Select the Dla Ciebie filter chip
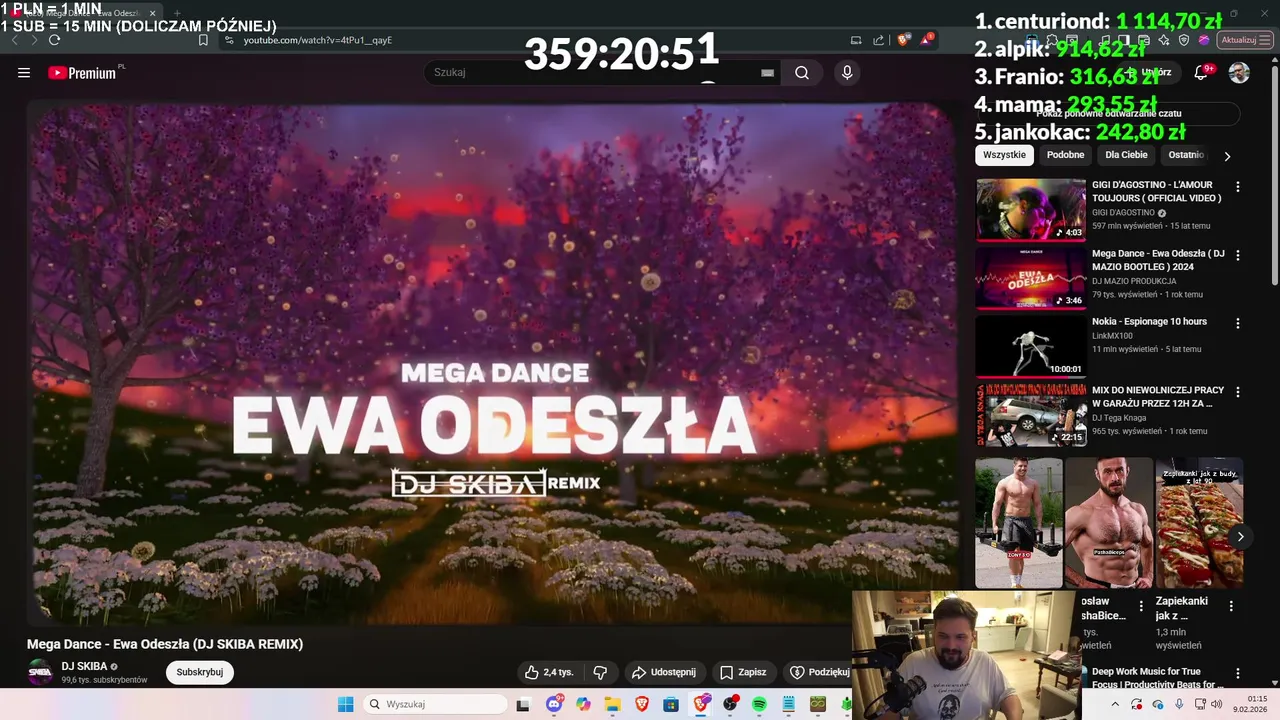 [x=1126, y=155]
